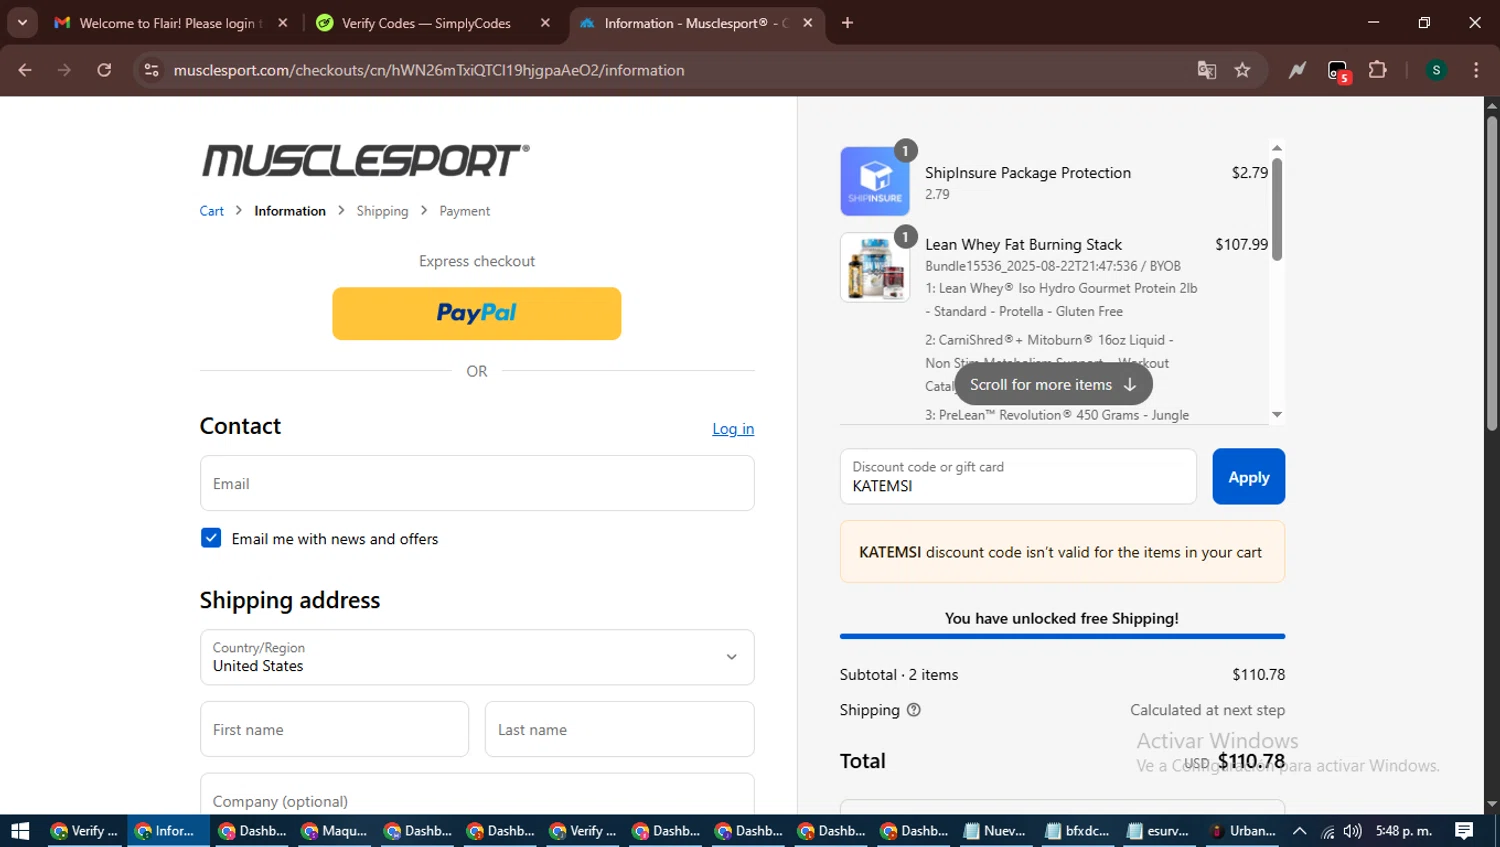Click the ShipInsure Package Protection title
Screen dimensions: 1500x847
(1028, 172)
